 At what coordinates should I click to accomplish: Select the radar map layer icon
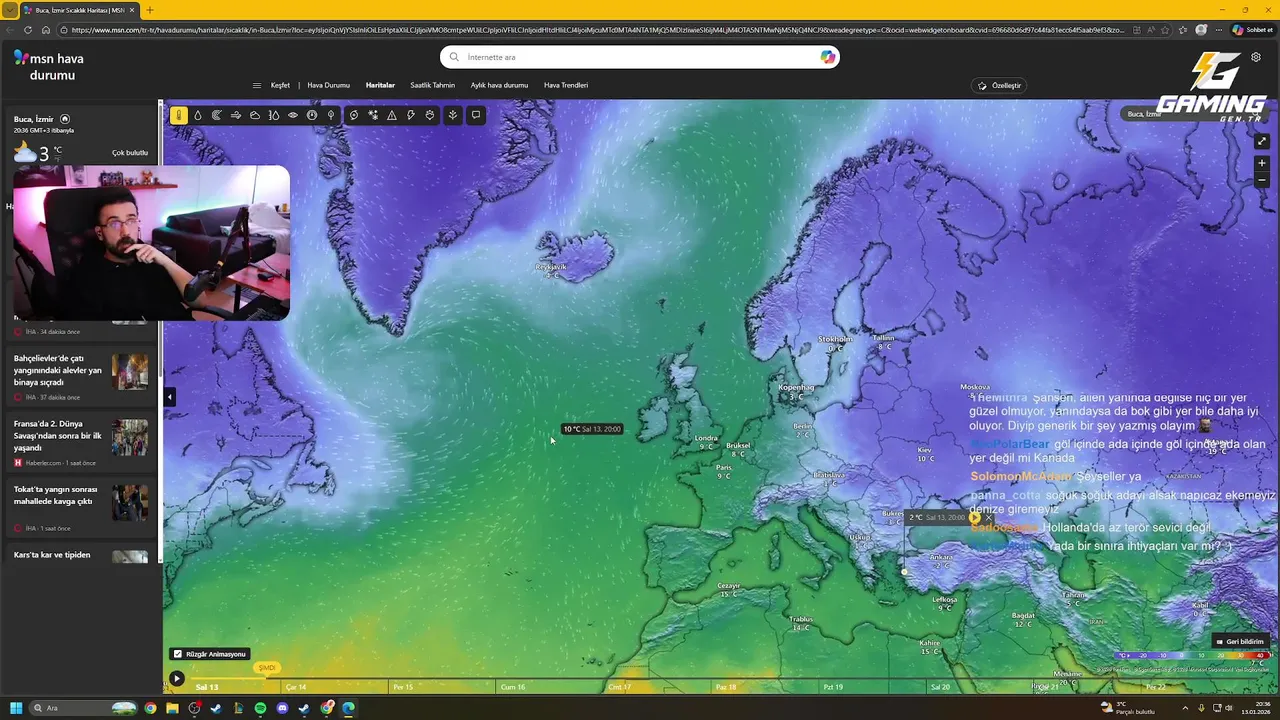[x=216, y=115]
